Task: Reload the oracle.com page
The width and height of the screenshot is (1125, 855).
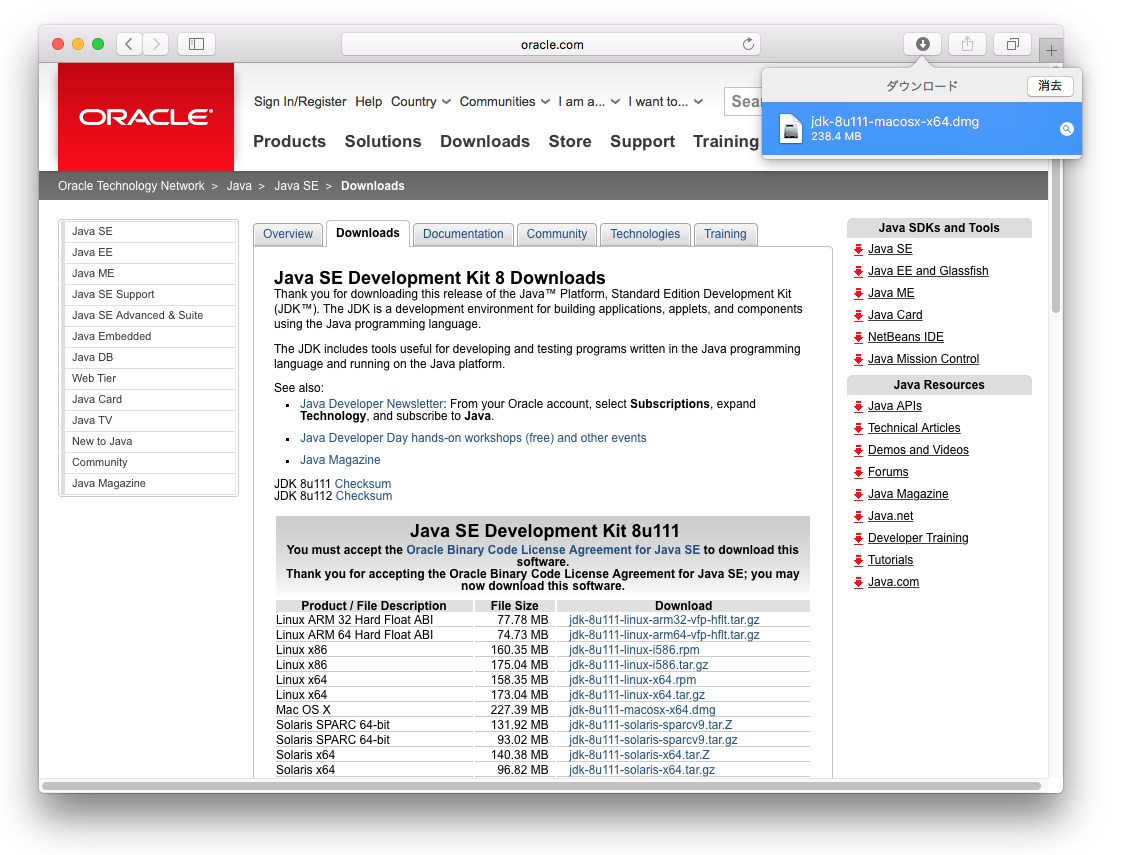Action: click(x=748, y=44)
